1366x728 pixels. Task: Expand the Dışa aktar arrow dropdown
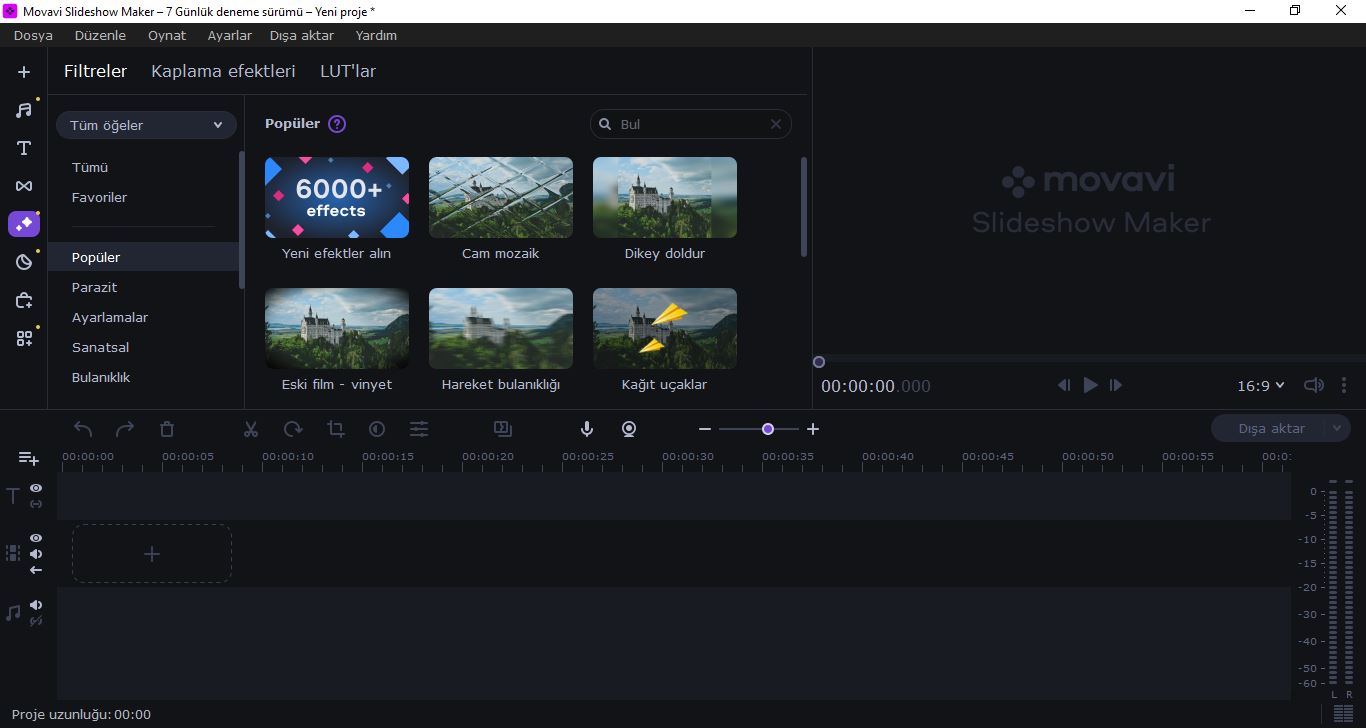(x=1337, y=428)
